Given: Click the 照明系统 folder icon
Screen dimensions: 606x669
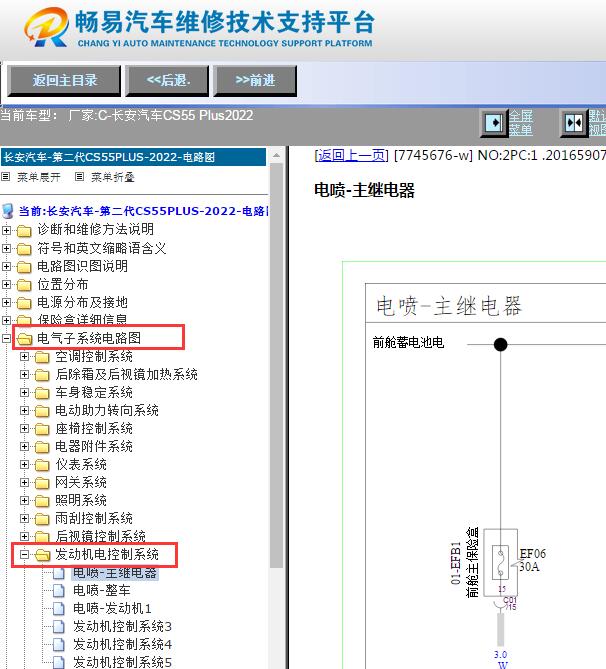Looking at the screenshot, I should 42,501.
